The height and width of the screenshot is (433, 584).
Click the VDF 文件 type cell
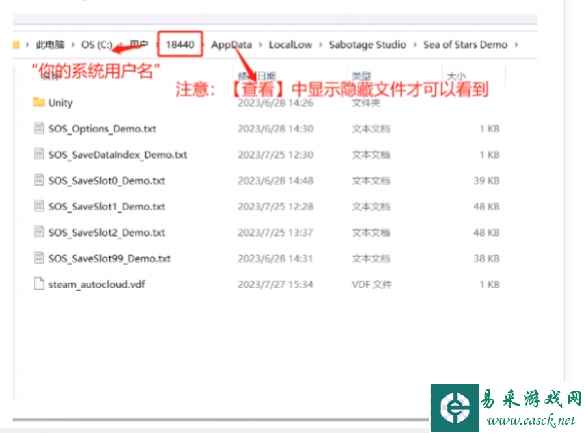(x=372, y=284)
